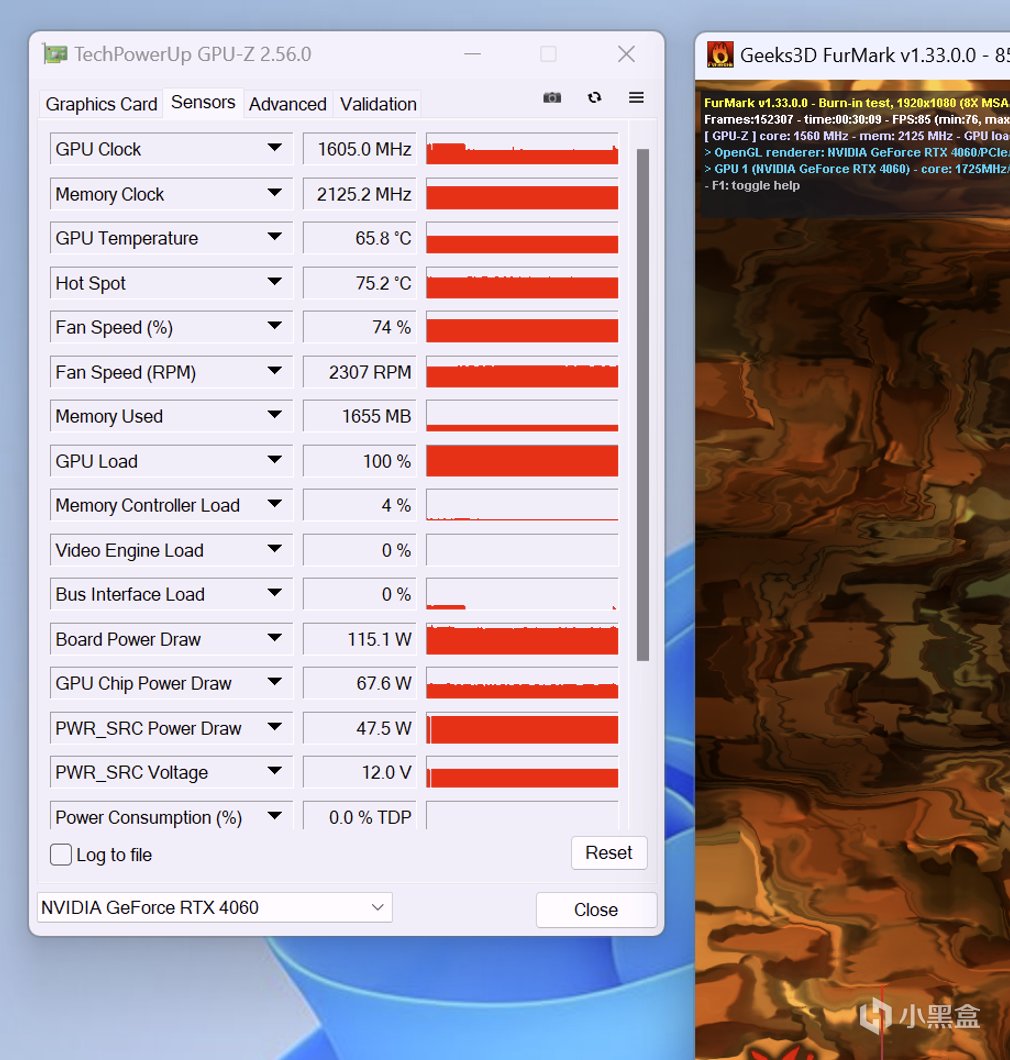The height and width of the screenshot is (1060, 1010).
Task: Expand the Hot Spot dropdown arrow
Action: (x=274, y=282)
